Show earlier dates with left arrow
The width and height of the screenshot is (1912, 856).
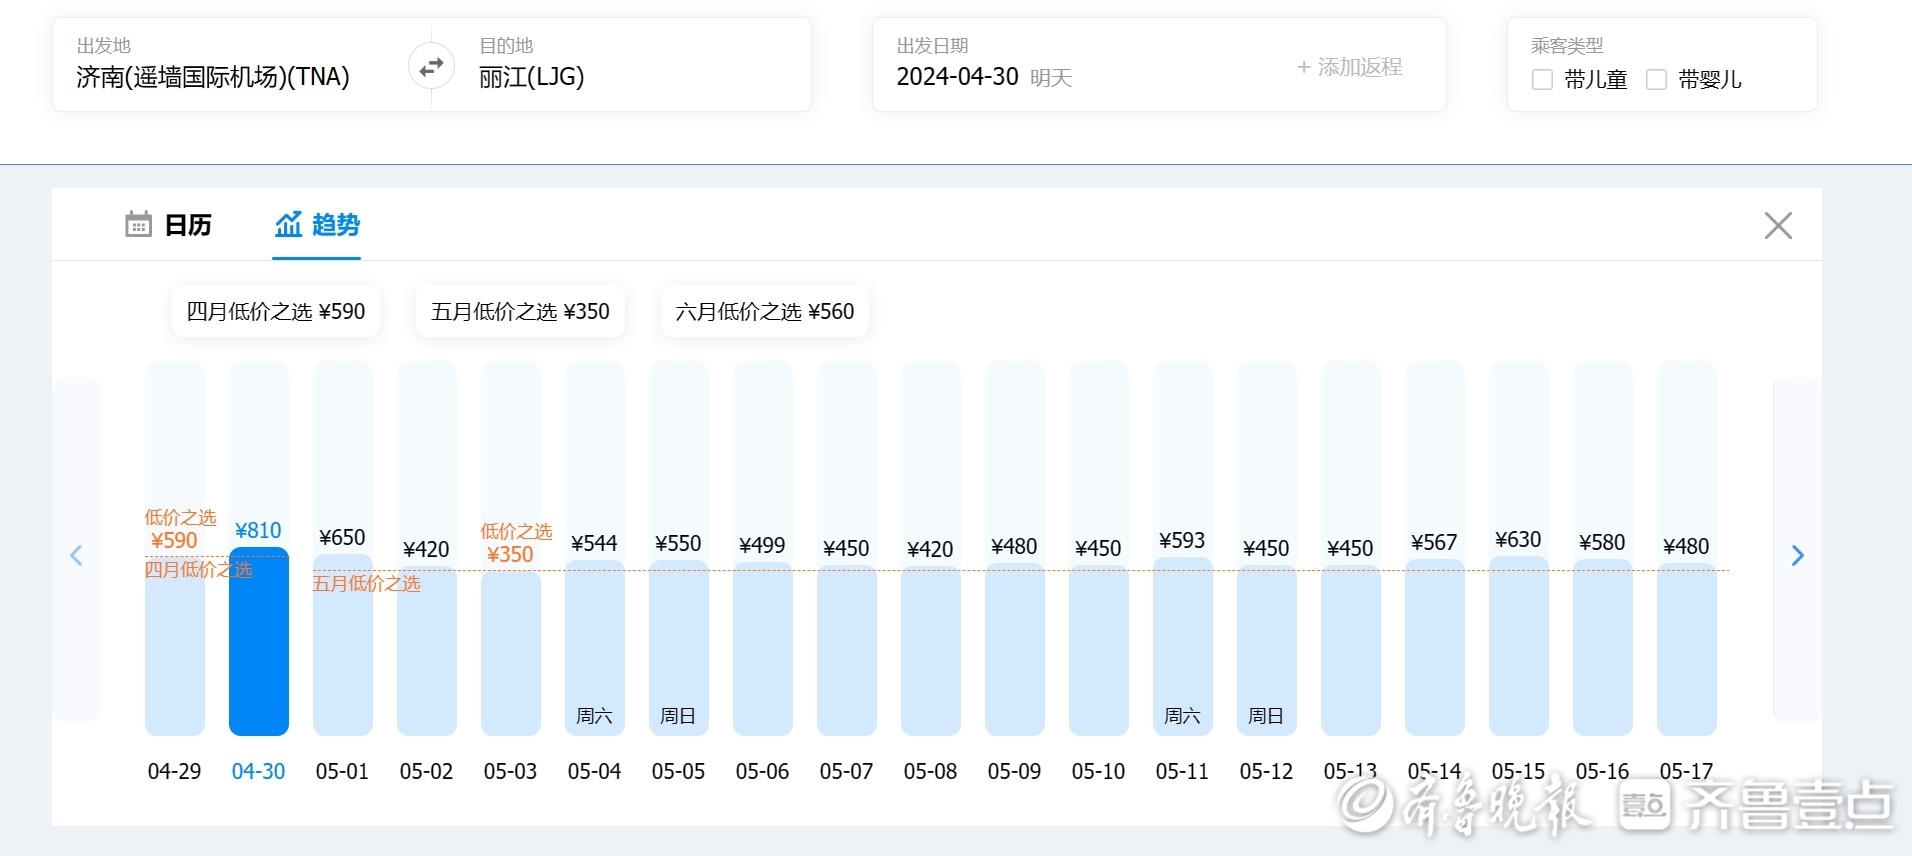(x=76, y=555)
